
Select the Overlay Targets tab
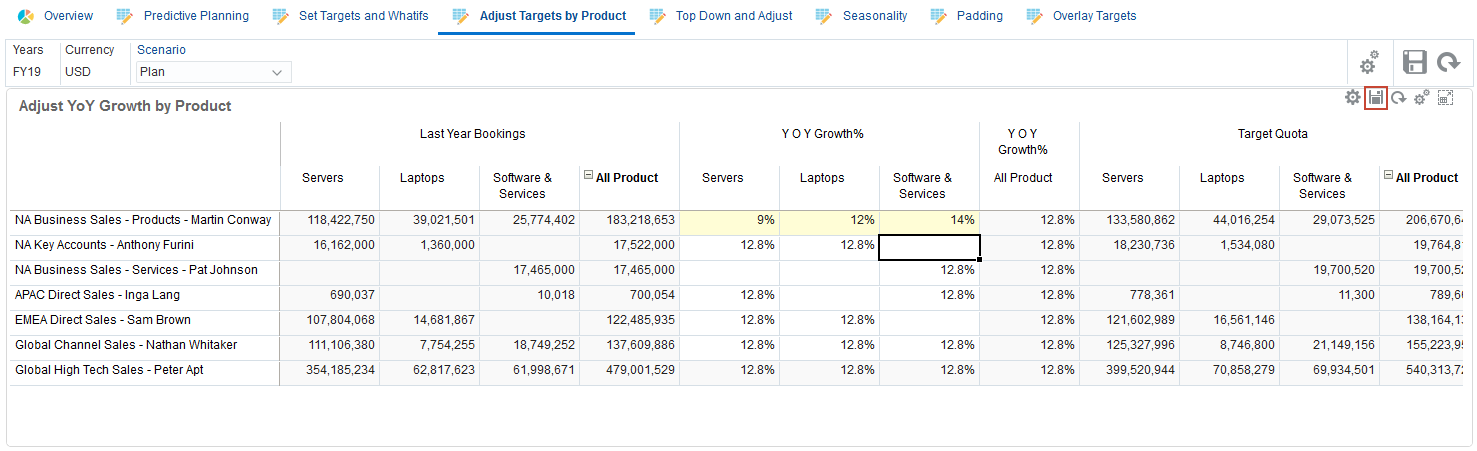pyautogui.click(x=1094, y=16)
